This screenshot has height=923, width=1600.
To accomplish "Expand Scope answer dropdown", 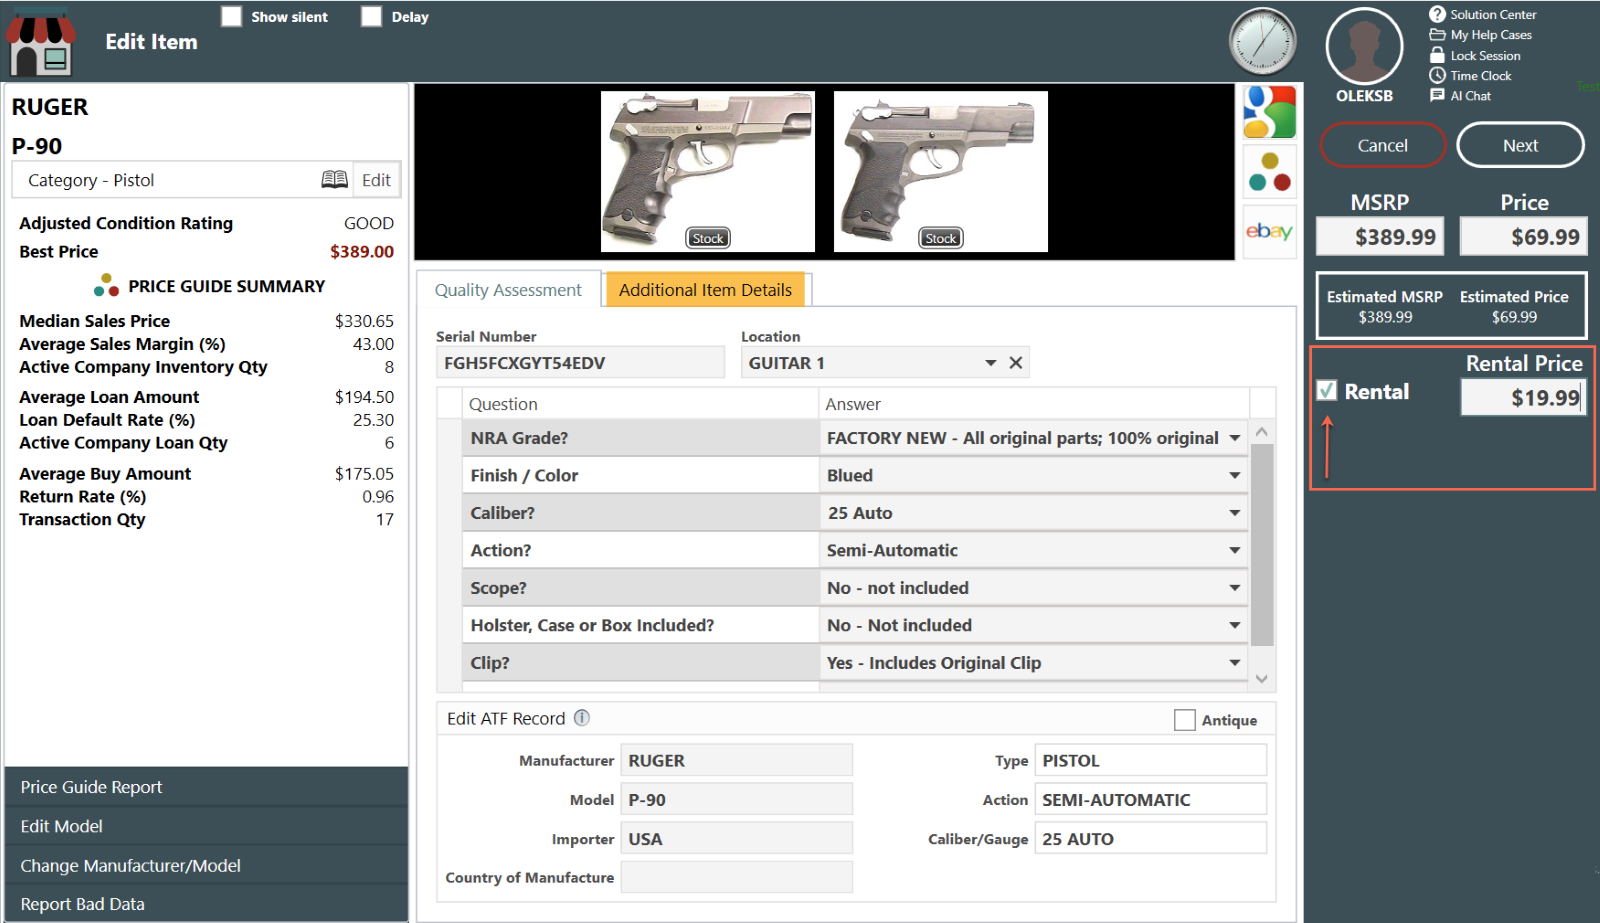I will point(1235,588).
